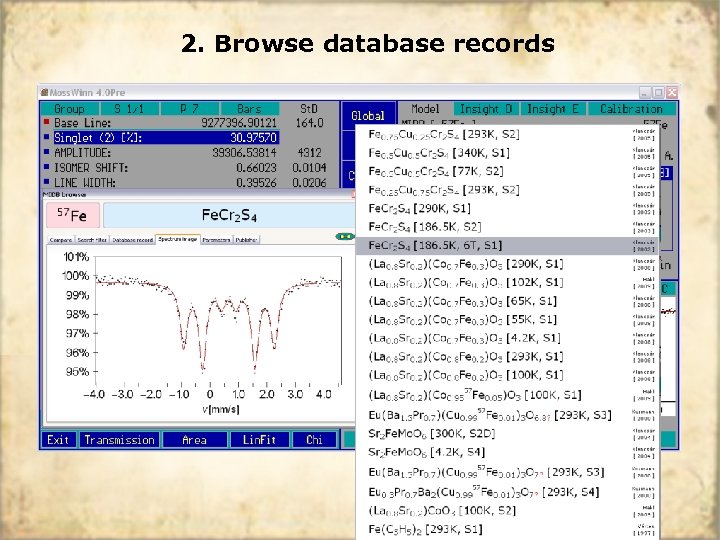Click the blue marker beside ISOMER SHIFT
Image resolution: width=720 pixels, height=540 pixels.
tap(46, 167)
